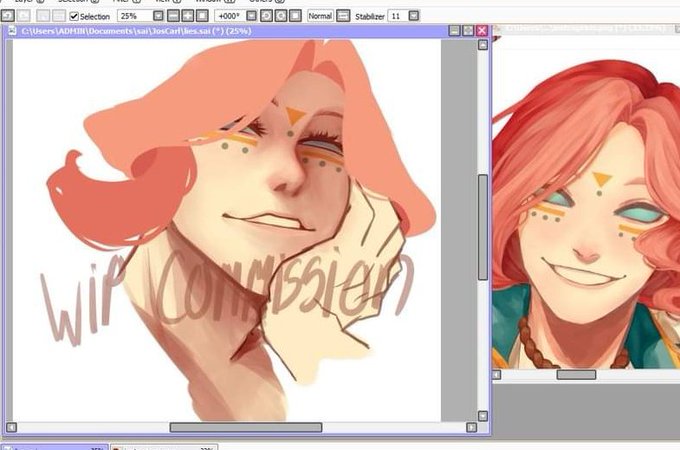Screen dimensions: 680x450
Task: Click the horizontal scrollbar thumb of the reference window
Action: pyautogui.click(x=576, y=375)
